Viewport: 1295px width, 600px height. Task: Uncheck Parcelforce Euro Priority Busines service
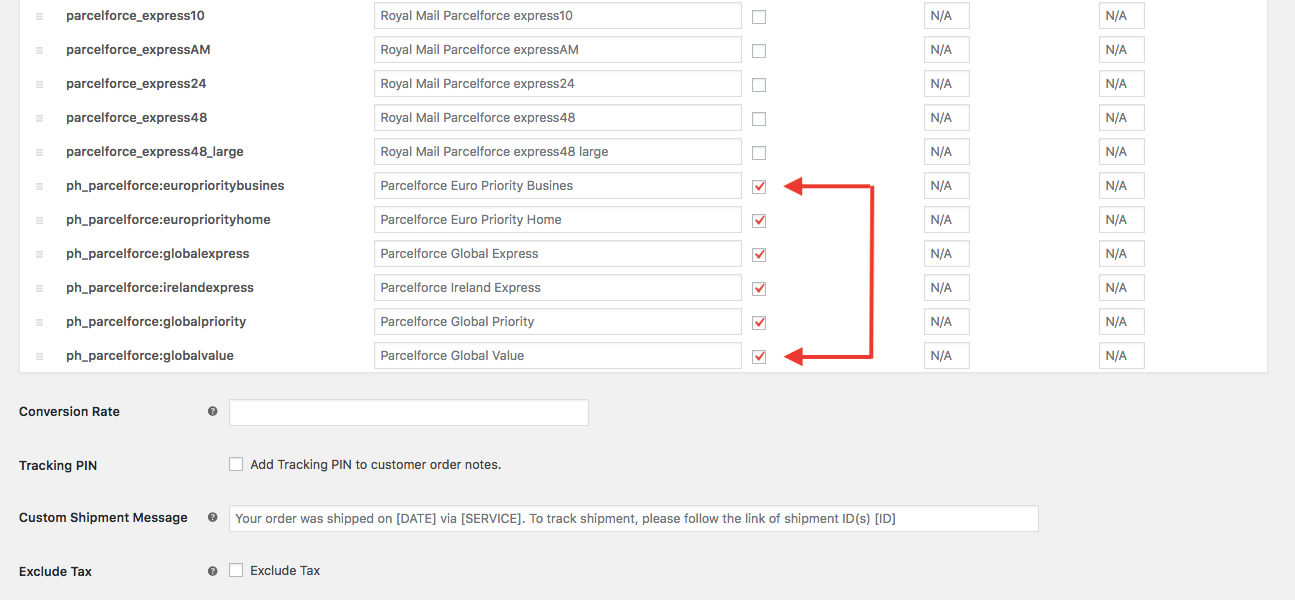pos(759,187)
